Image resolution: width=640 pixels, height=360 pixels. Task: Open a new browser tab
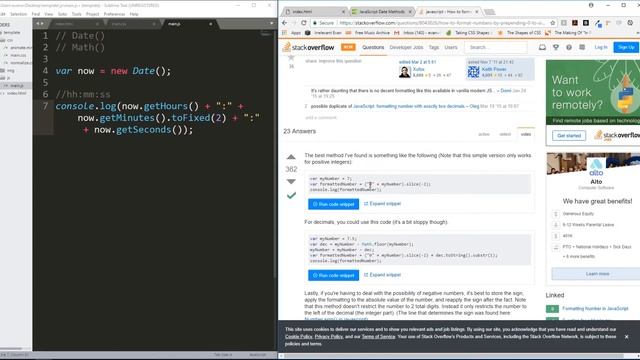pos(489,11)
